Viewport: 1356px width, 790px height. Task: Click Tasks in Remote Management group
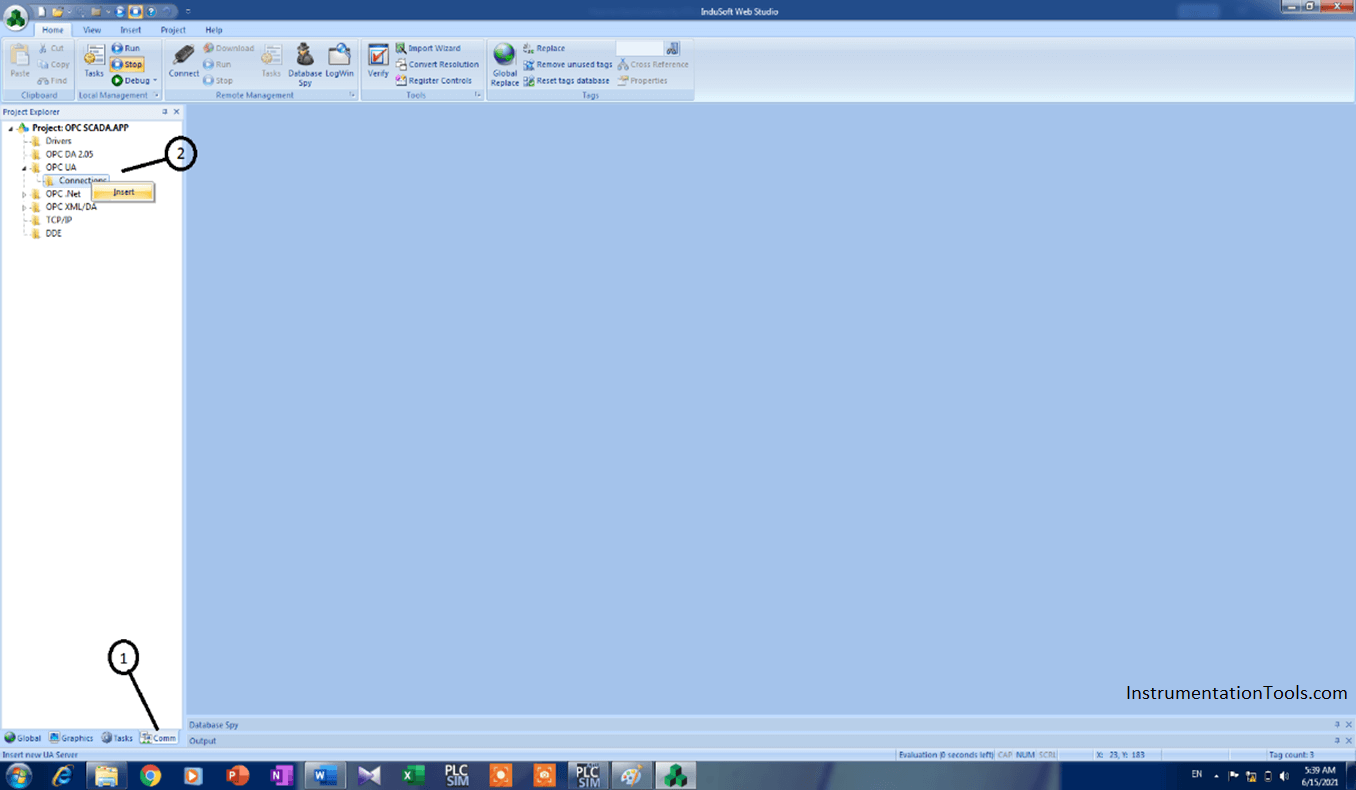click(x=271, y=62)
